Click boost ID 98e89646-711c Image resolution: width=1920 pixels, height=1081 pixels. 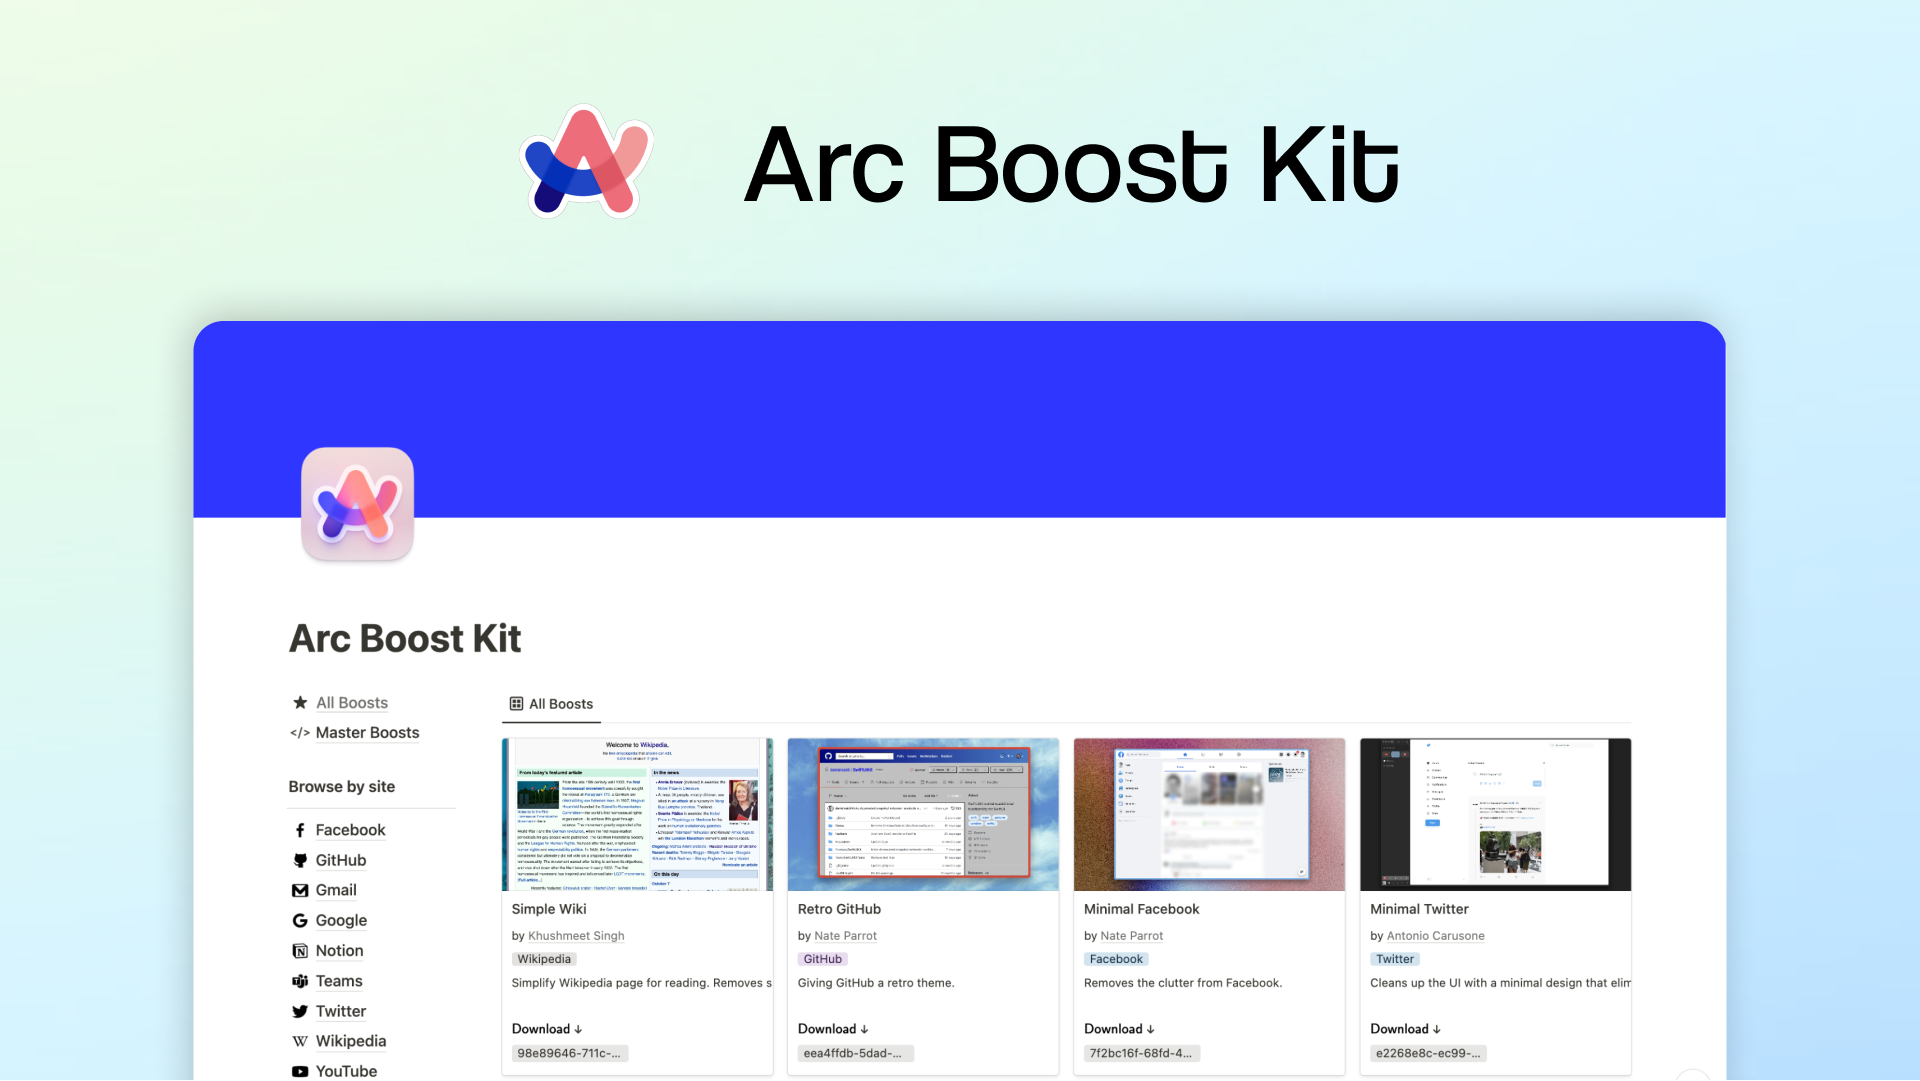569,1053
